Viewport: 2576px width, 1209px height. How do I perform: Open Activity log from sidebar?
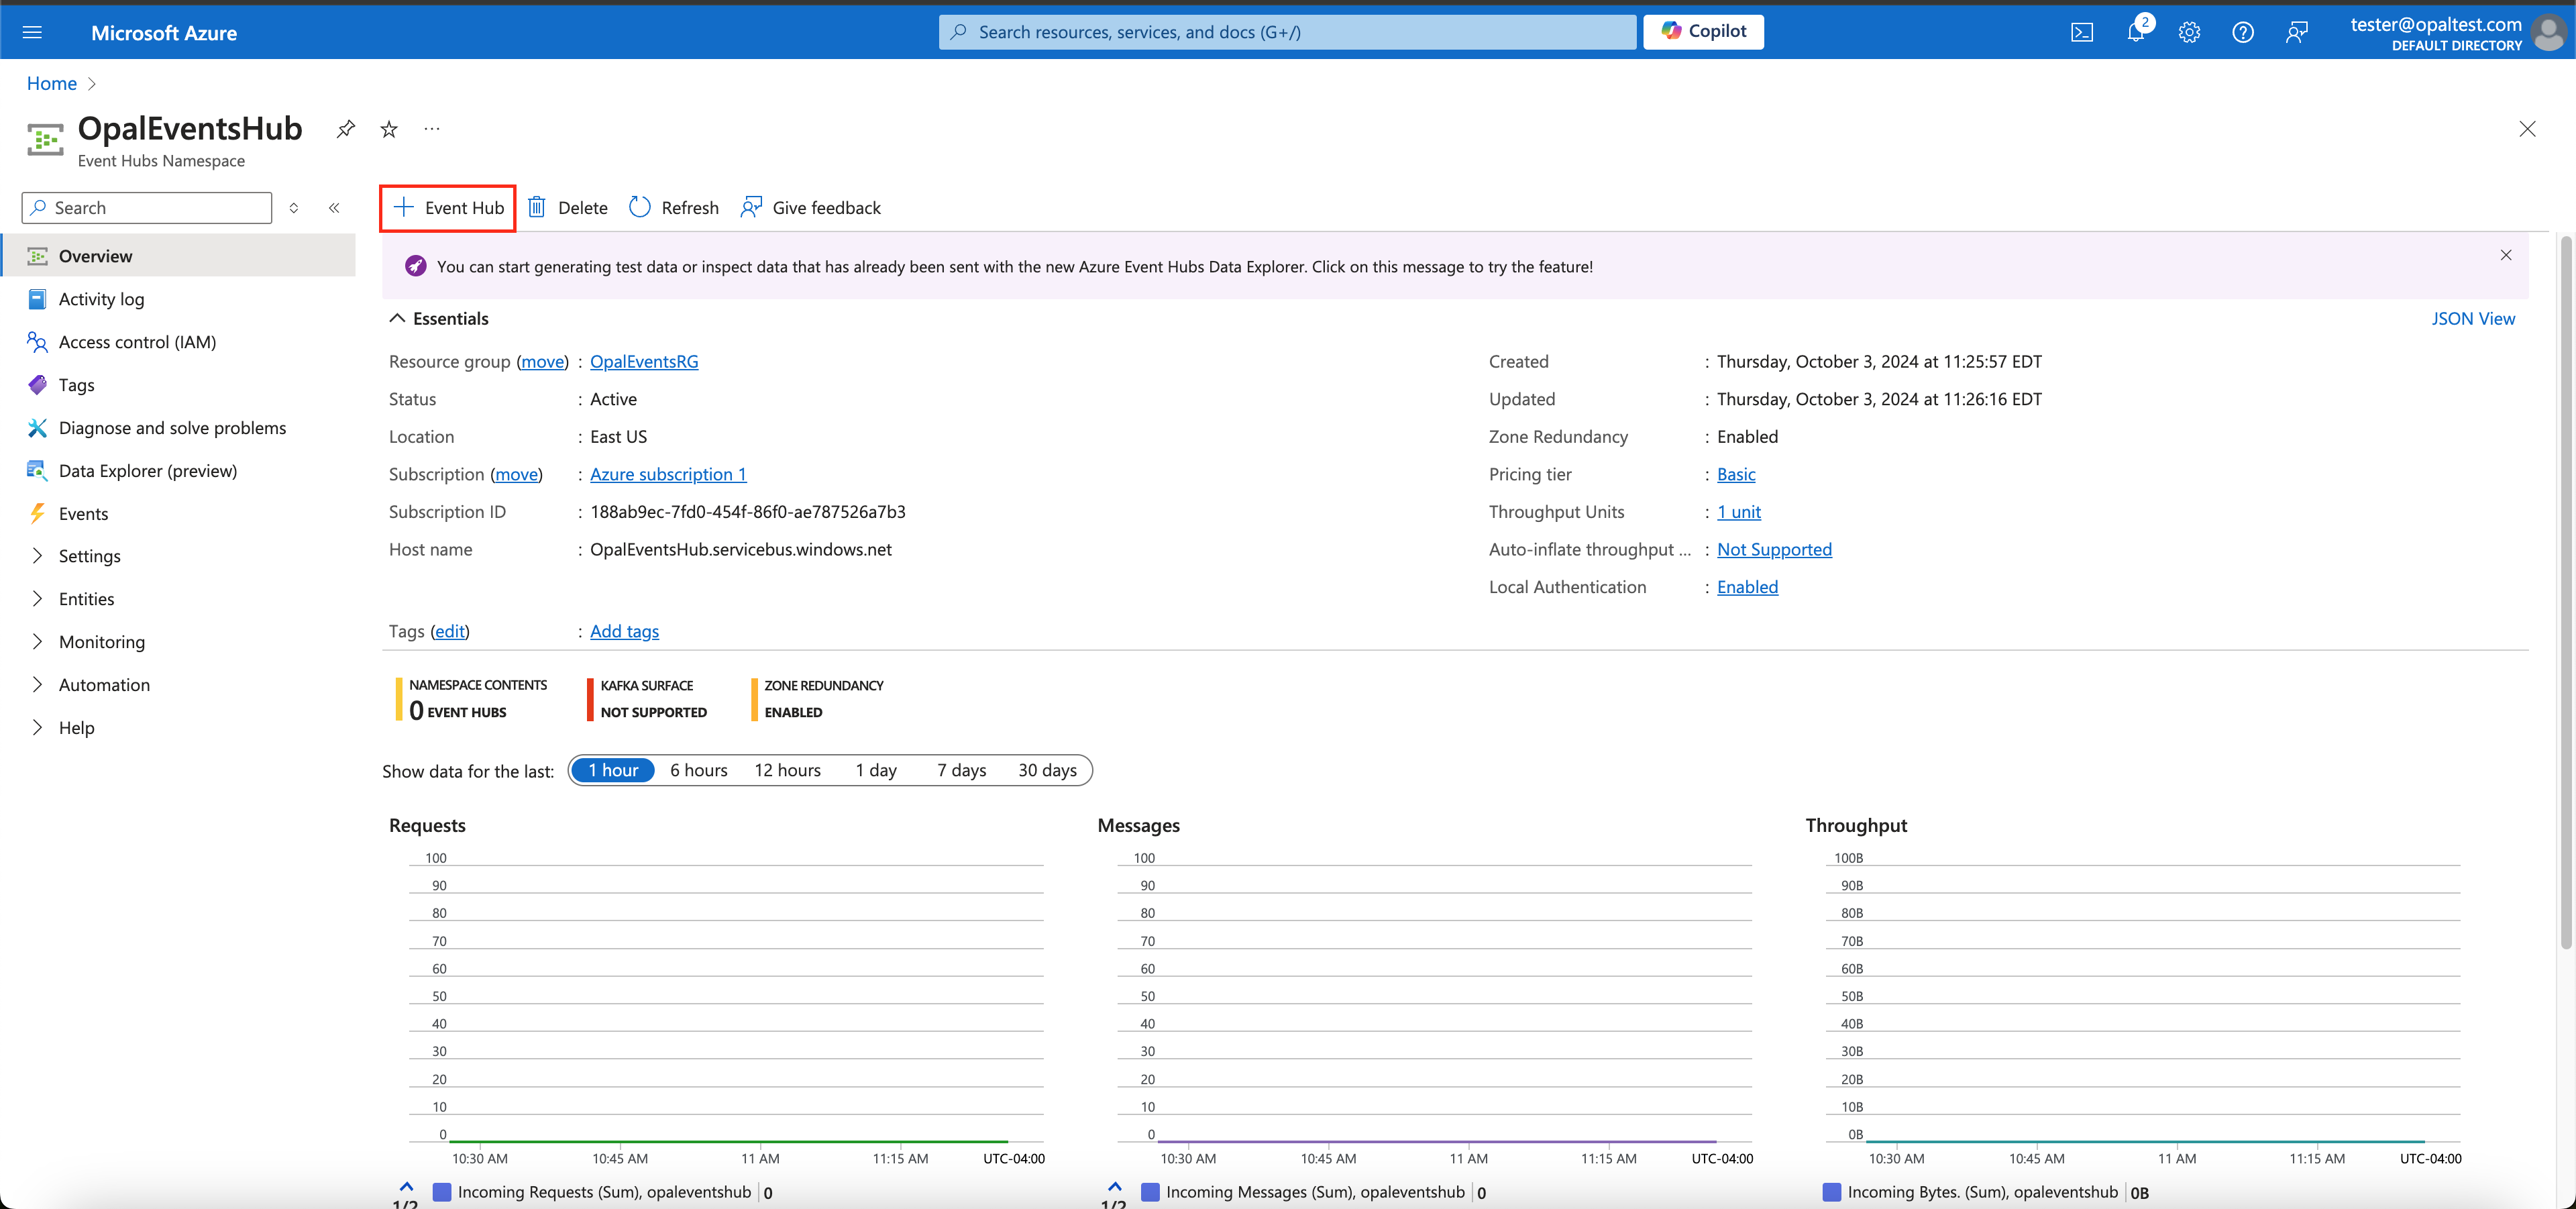pyautogui.click(x=101, y=299)
